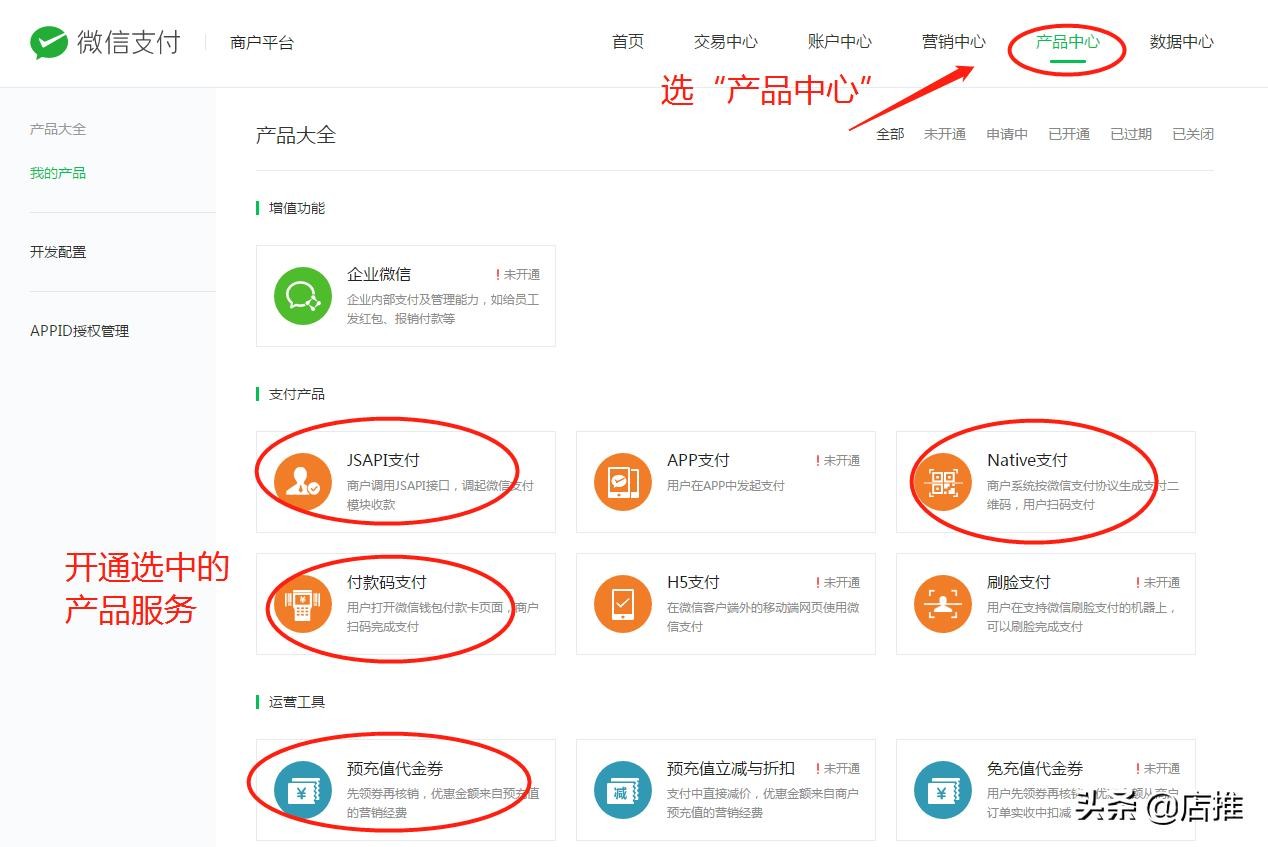Select 我的产品 in the sidebar

[x=58, y=173]
